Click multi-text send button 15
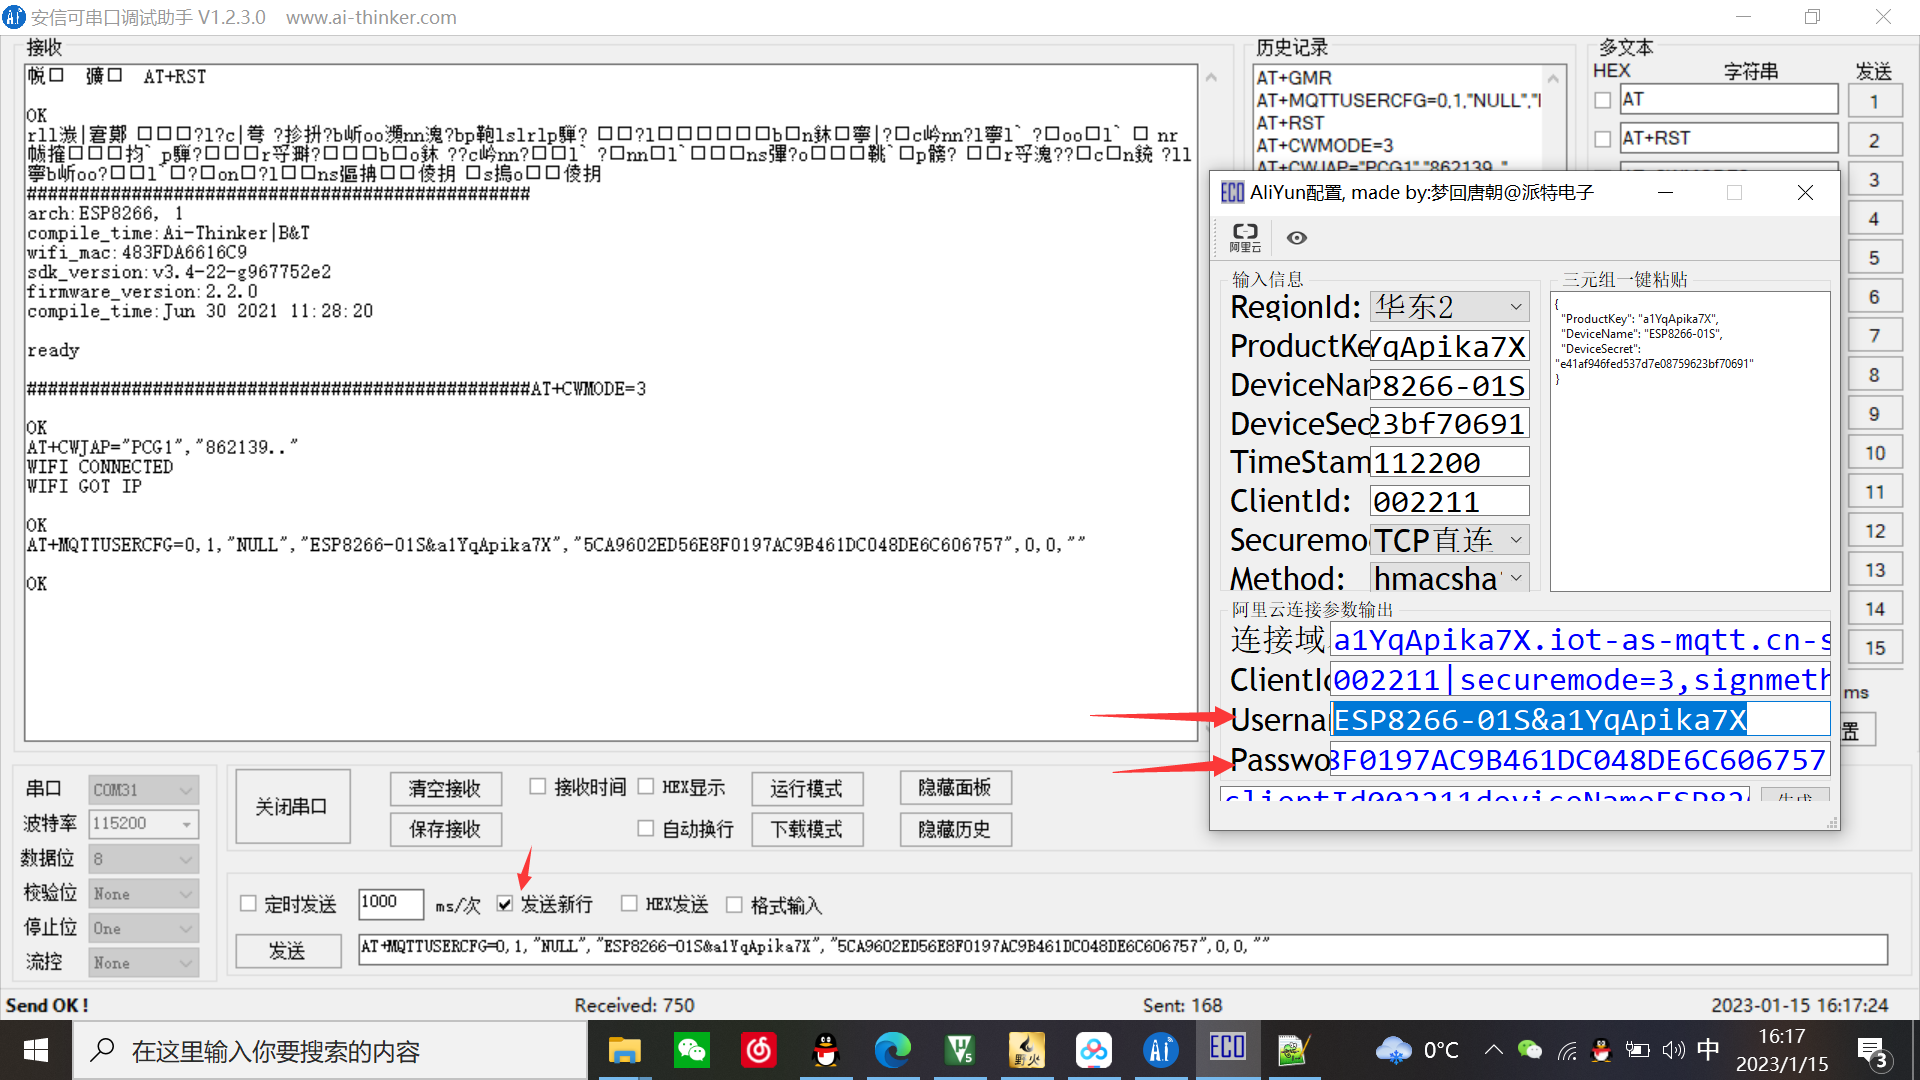Image resolution: width=1920 pixels, height=1080 pixels. pos(1875,648)
